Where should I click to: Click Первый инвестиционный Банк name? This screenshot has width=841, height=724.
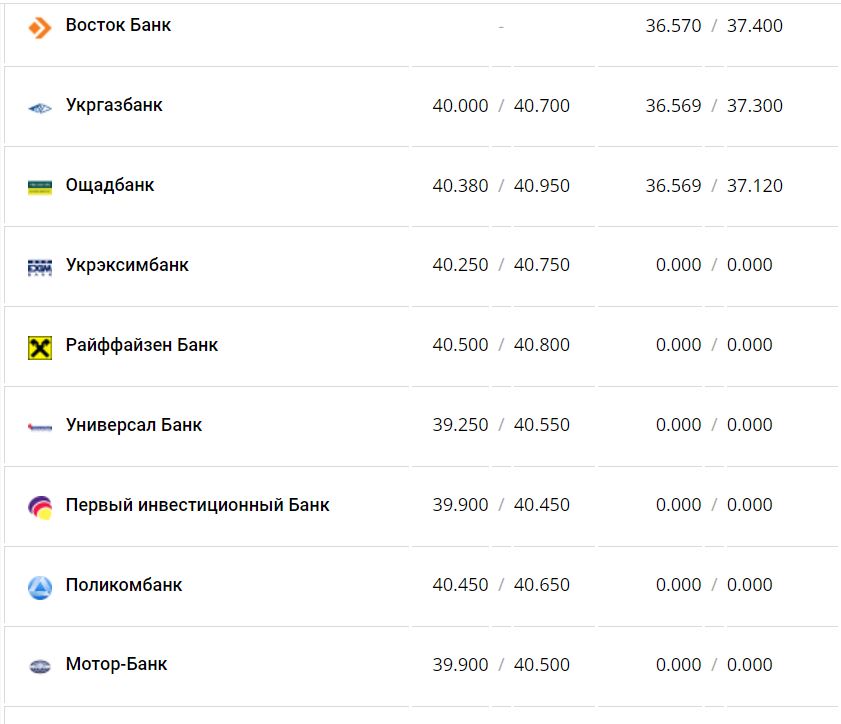197,505
